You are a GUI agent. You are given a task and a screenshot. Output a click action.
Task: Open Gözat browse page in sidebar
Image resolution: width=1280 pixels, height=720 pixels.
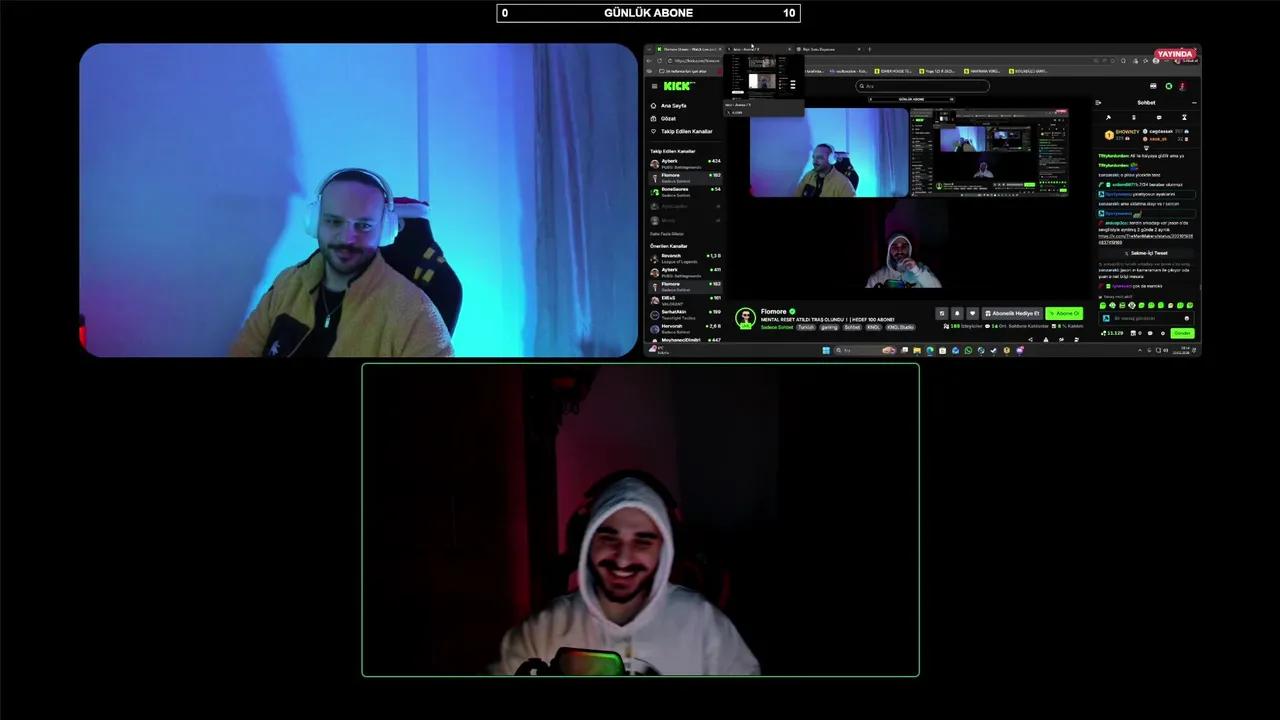click(662, 118)
